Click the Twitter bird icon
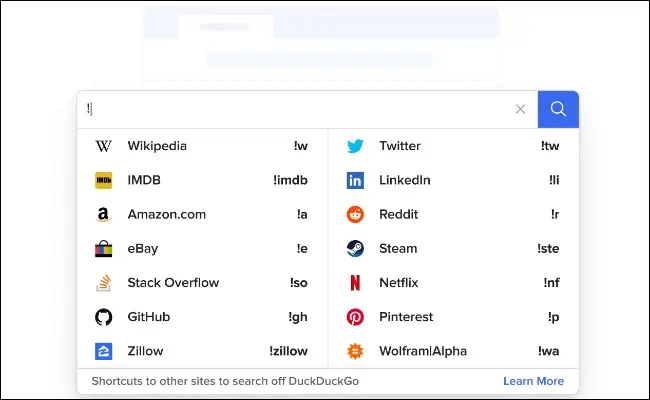 [x=355, y=146]
